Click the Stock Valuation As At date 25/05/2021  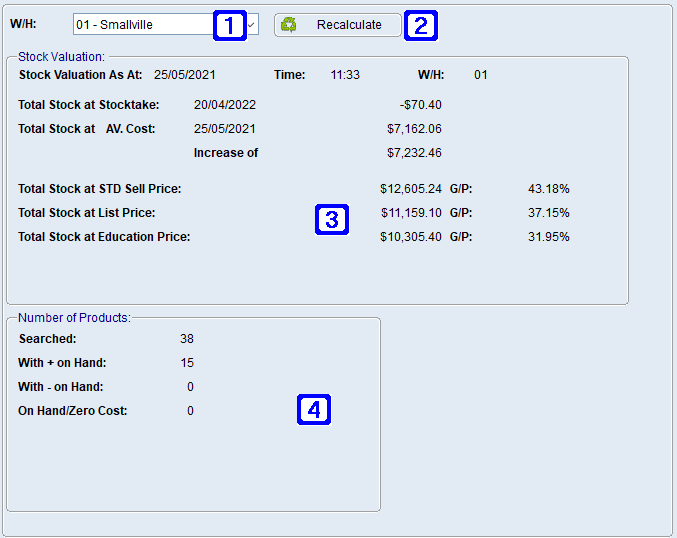pyautogui.click(x=184, y=75)
